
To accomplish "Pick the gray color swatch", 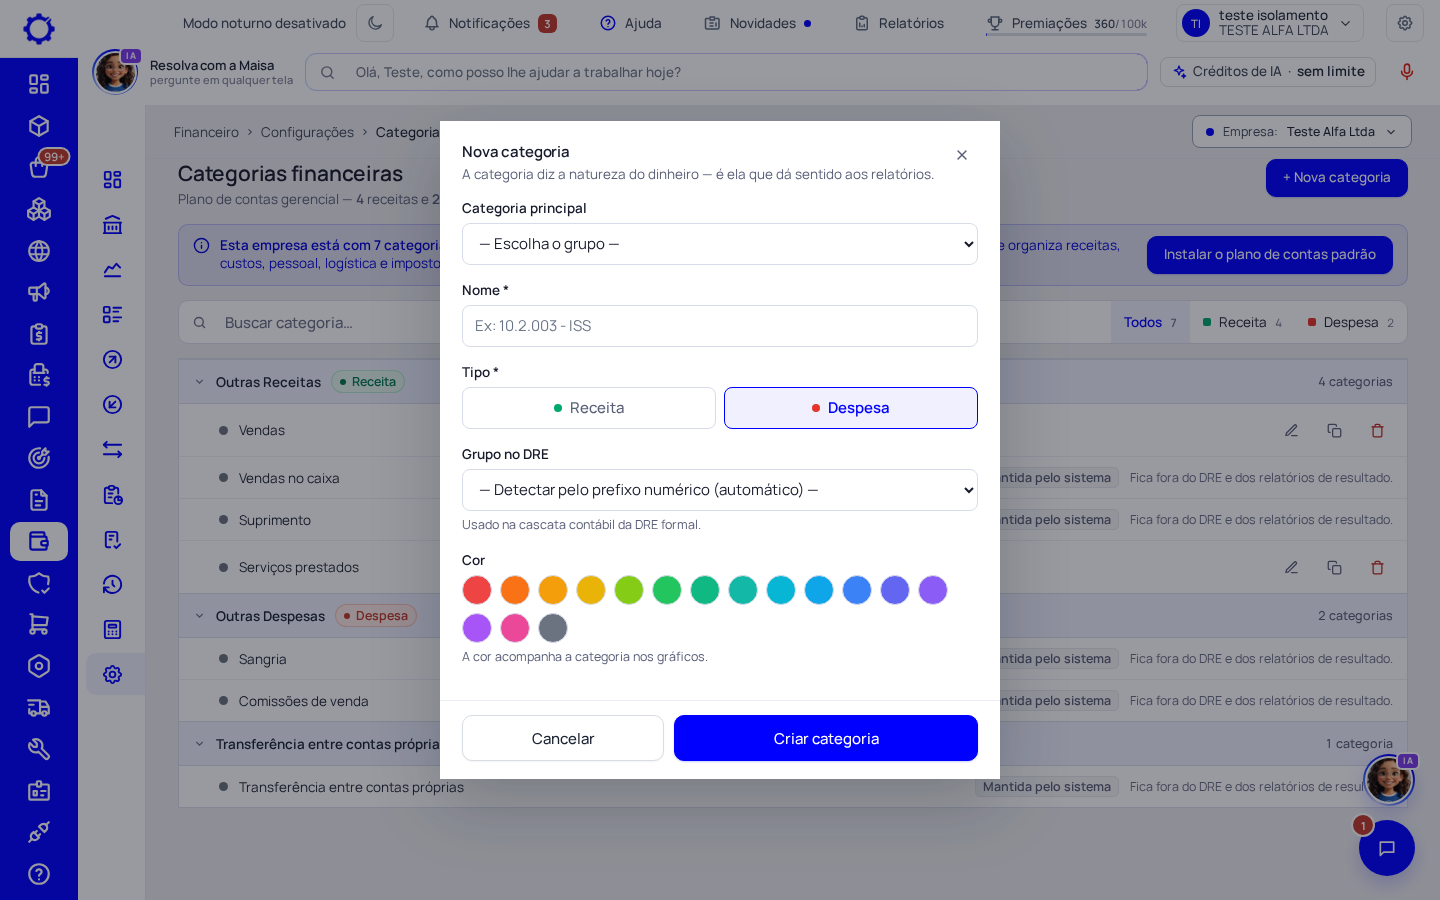I will point(553,628).
